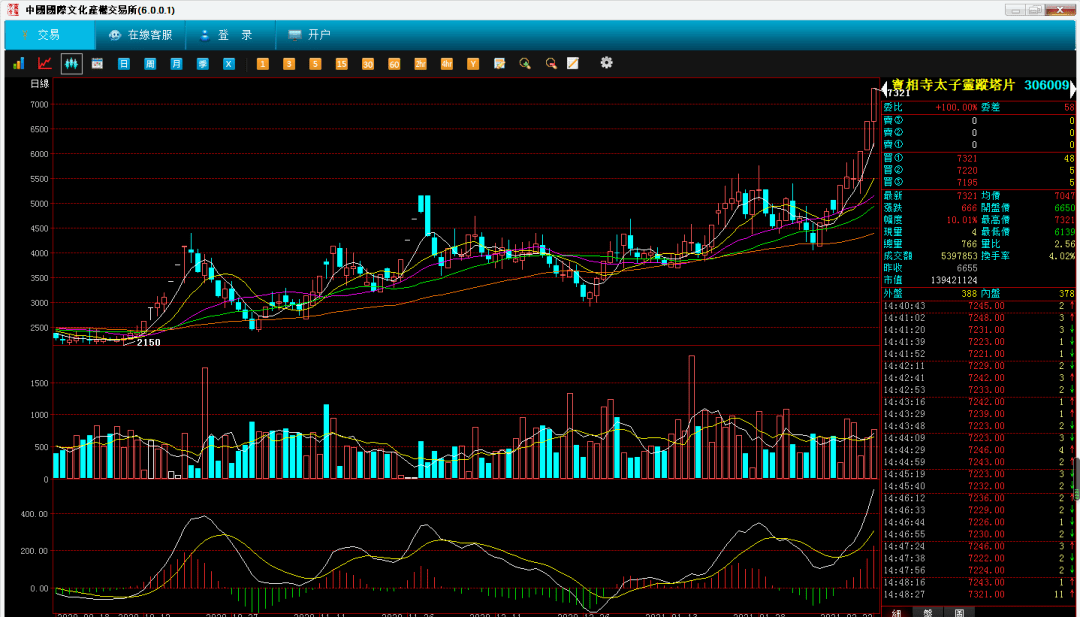
Task: Toggle the daily (日) period button
Action: point(124,64)
